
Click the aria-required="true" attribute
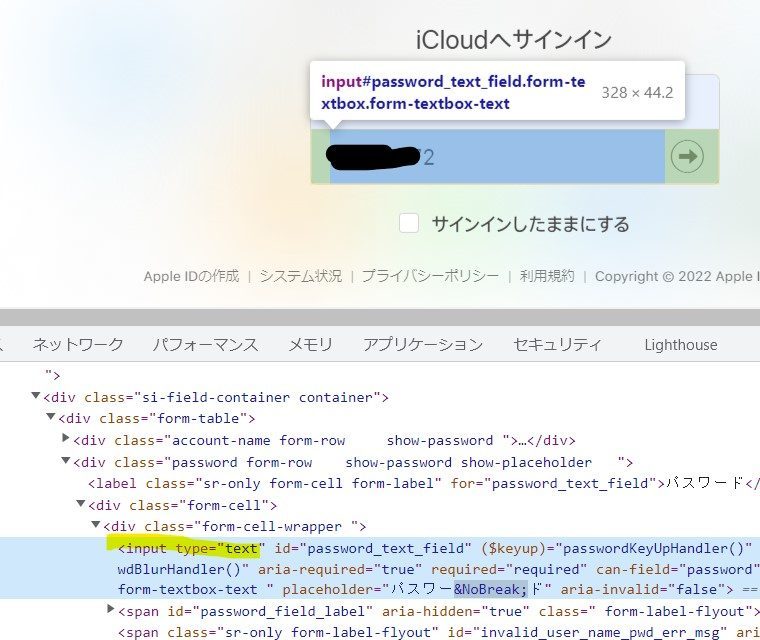click(340, 569)
